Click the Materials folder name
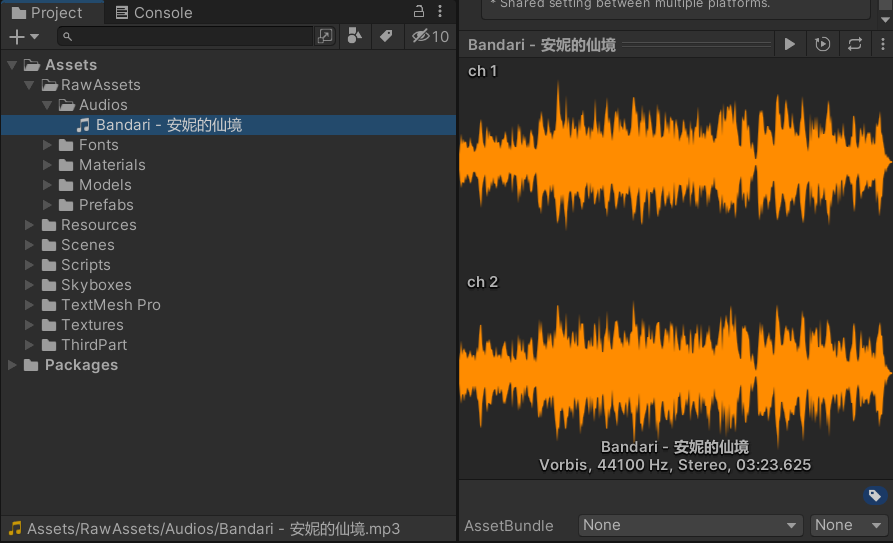Image resolution: width=893 pixels, height=543 pixels. pyautogui.click(x=112, y=165)
